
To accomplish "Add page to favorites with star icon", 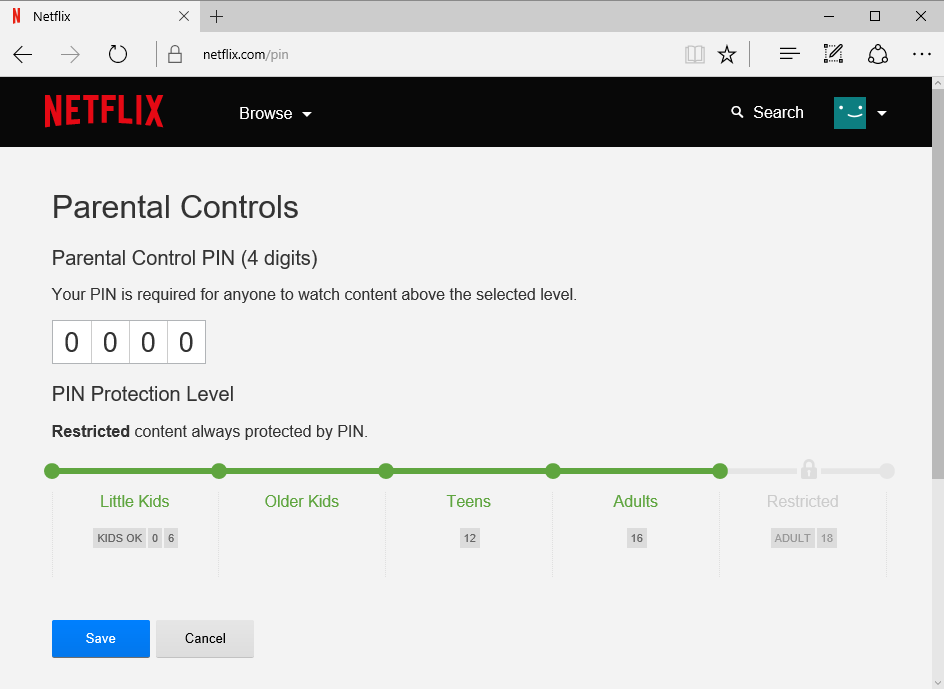I will [727, 54].
